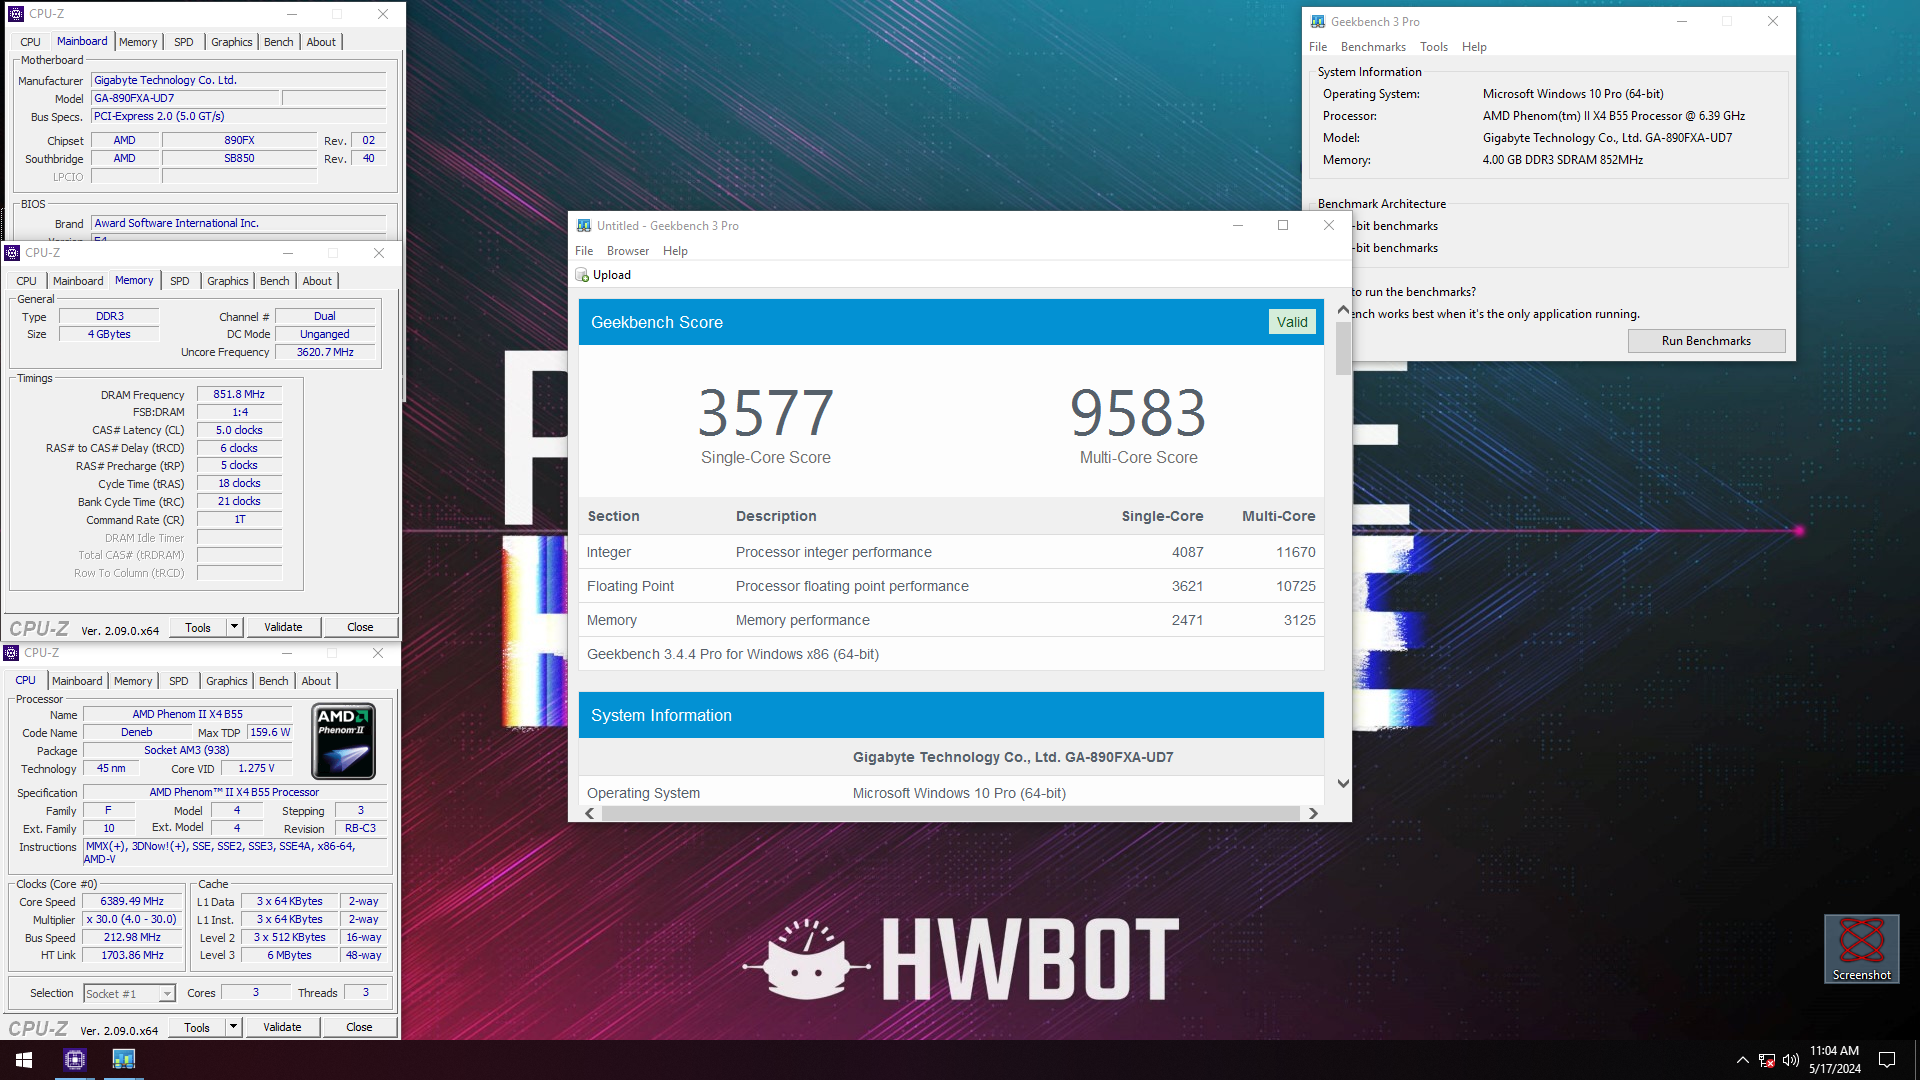
Task: Open the File menu in Geekbench 3 Pro
Action: pyautogui.click(x=1318, y=47)
